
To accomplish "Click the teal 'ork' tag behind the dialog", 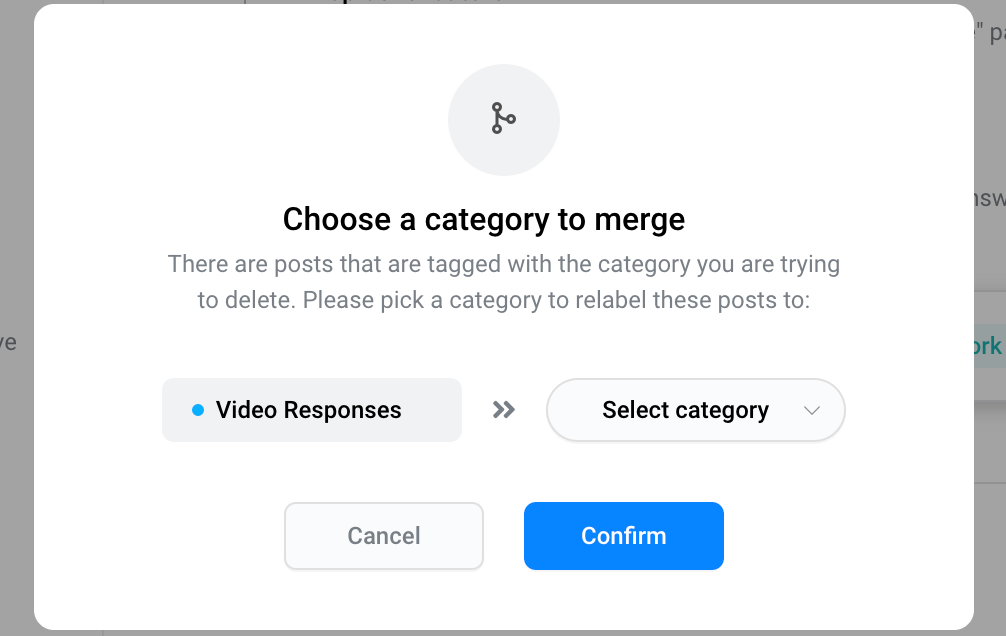I will [988, 346].
